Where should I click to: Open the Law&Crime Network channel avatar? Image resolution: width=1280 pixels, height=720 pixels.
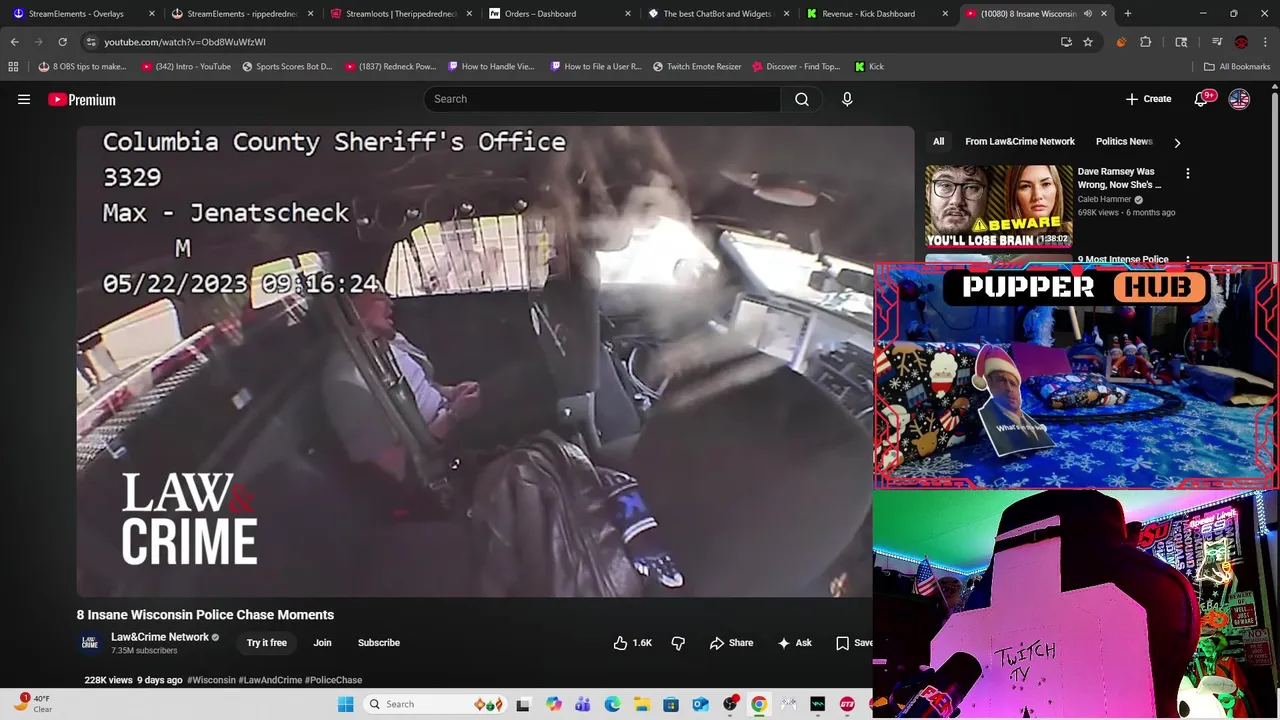[x=90, y=643]
